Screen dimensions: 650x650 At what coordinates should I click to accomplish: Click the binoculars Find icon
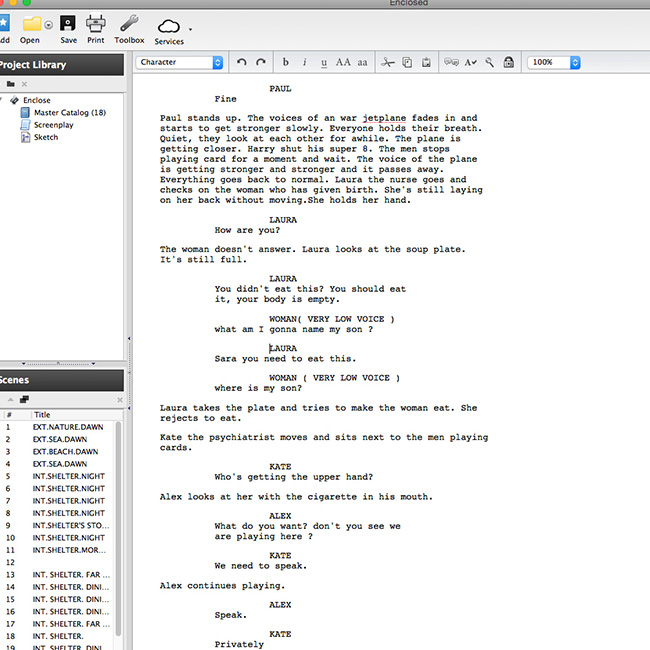coord(451,62)
